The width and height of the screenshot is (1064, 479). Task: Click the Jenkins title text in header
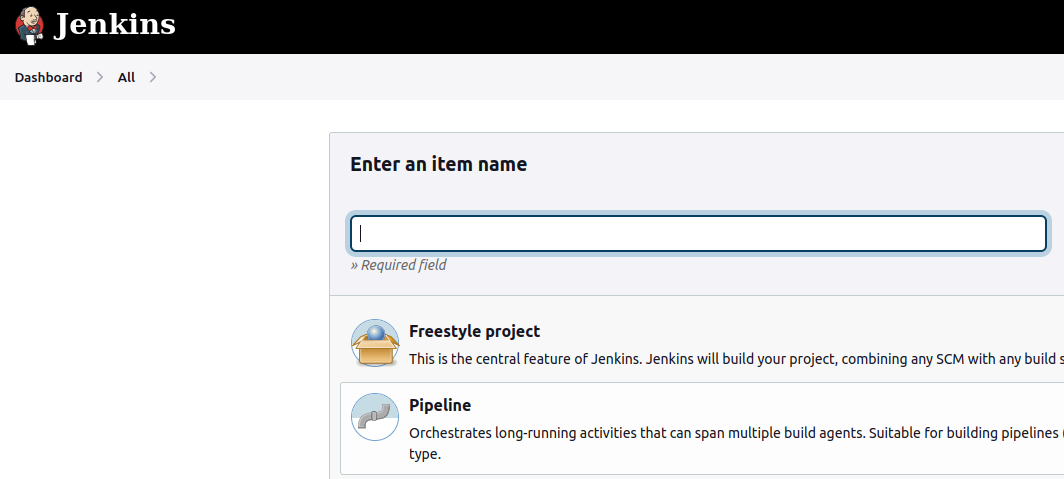pyautogui.click(x=115, y=25)
